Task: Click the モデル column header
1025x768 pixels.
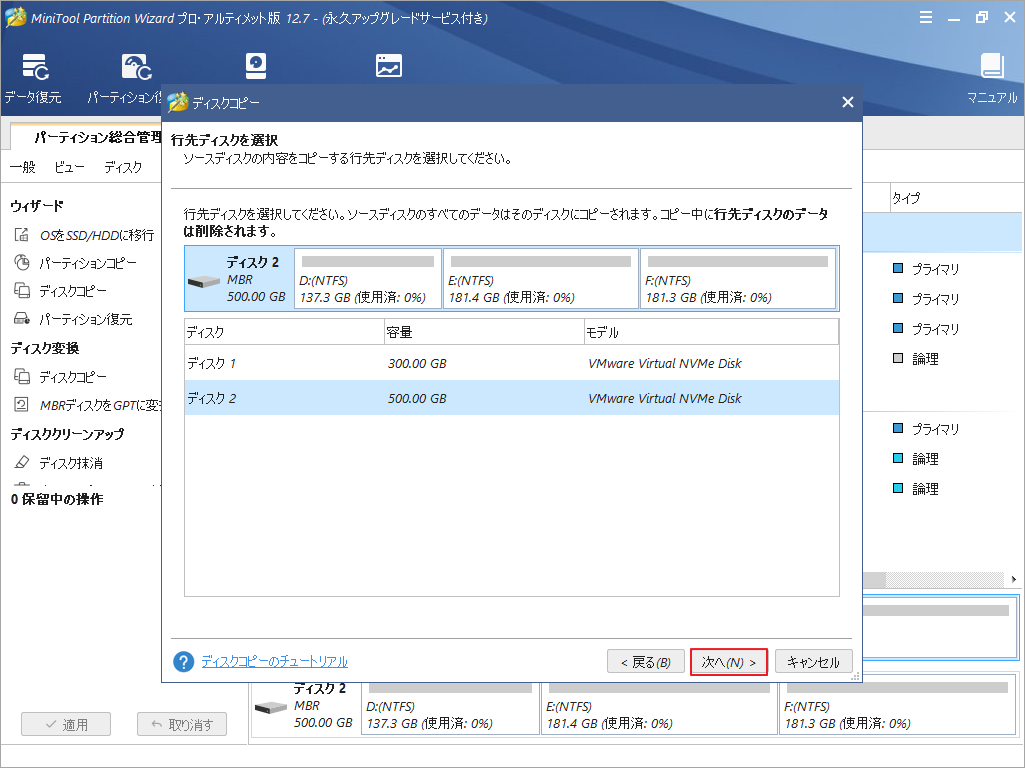Action: click(711, 332)
